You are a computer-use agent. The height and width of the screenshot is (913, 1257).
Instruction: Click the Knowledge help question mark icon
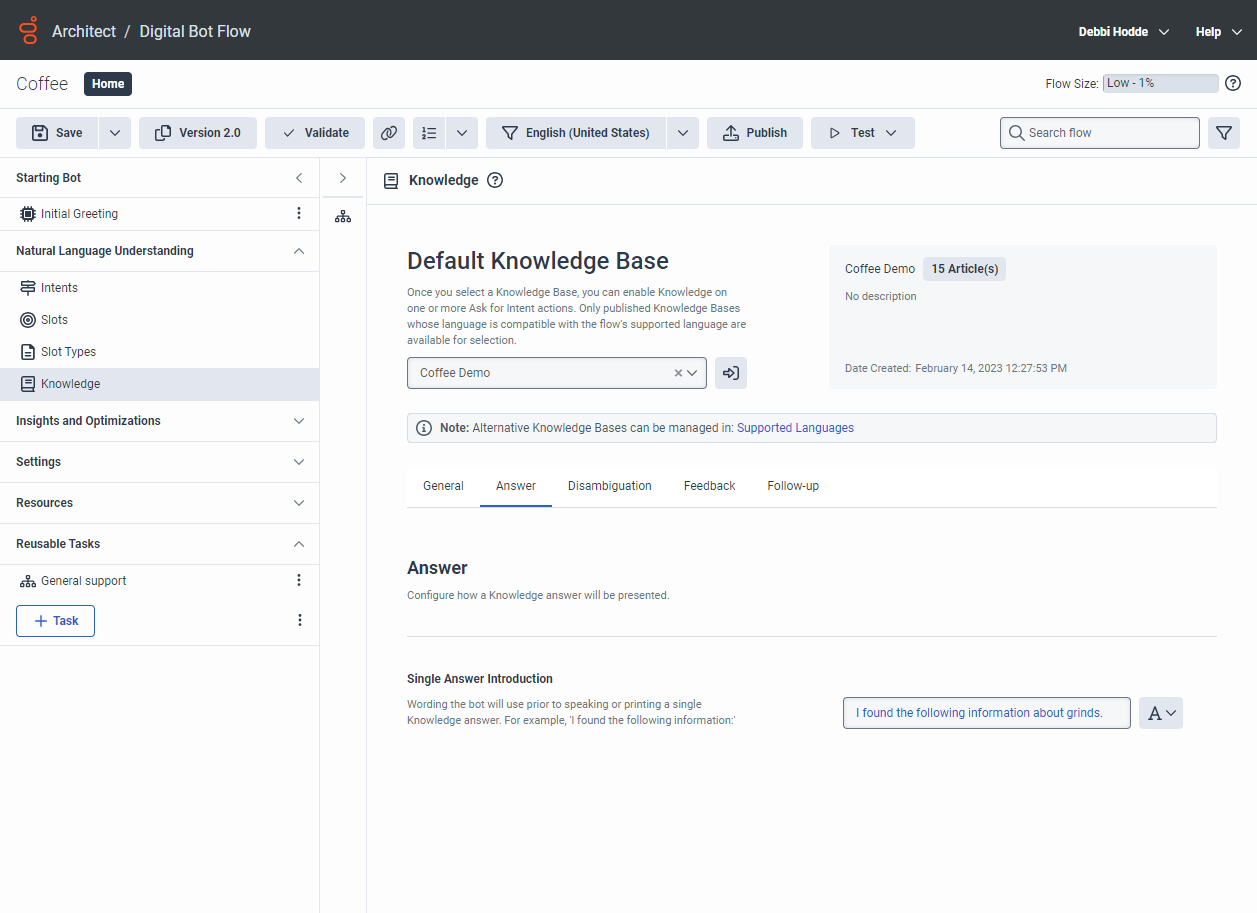point(494,181)
